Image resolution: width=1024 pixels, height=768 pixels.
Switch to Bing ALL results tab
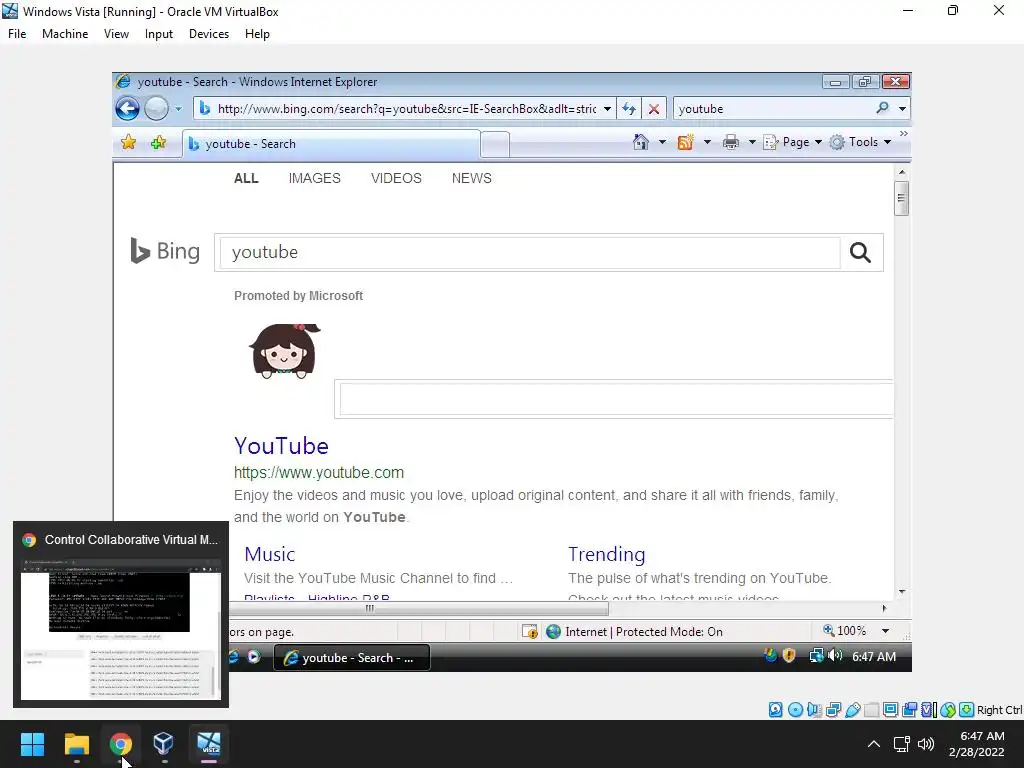click(x=246, y=178)
